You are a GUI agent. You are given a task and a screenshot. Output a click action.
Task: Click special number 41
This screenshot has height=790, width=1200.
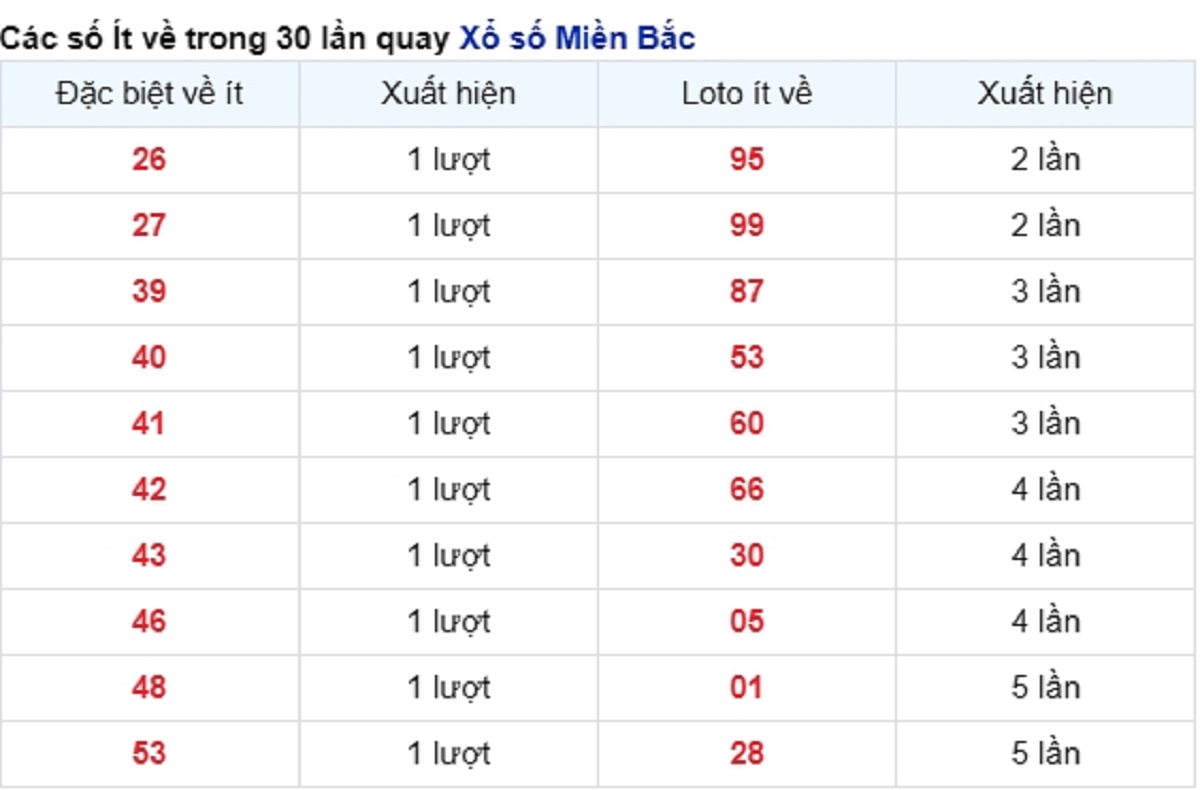[149, 423]
